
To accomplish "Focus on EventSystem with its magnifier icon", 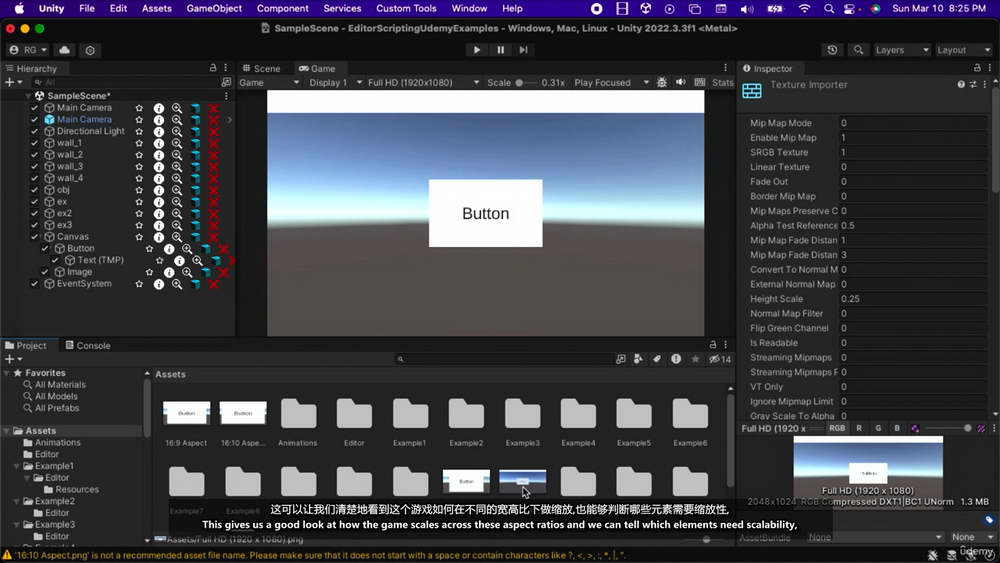I will coord(177,284).
